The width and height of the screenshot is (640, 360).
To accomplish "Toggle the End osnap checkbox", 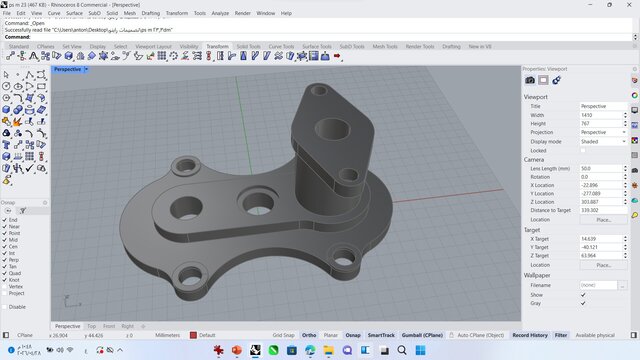I will (4, 220).
